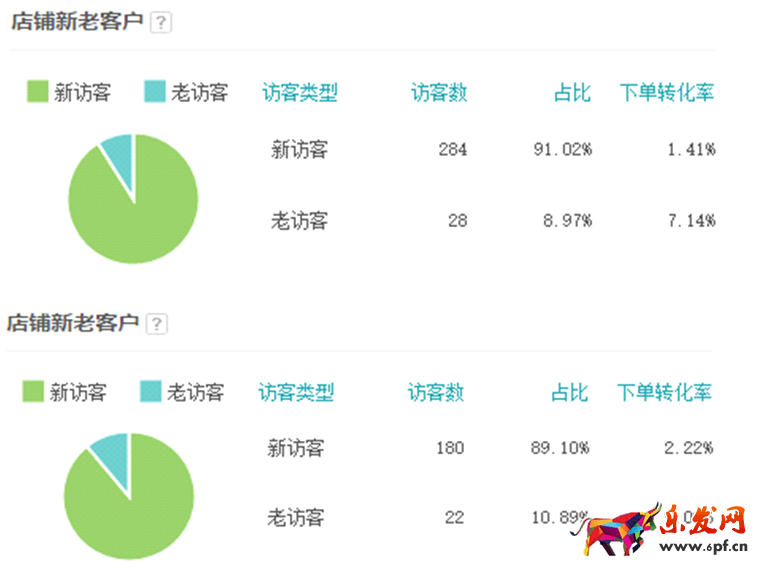Click 访客类型 header in bottom table
This screenshot has height=567, width=758.
click(296, 392)
